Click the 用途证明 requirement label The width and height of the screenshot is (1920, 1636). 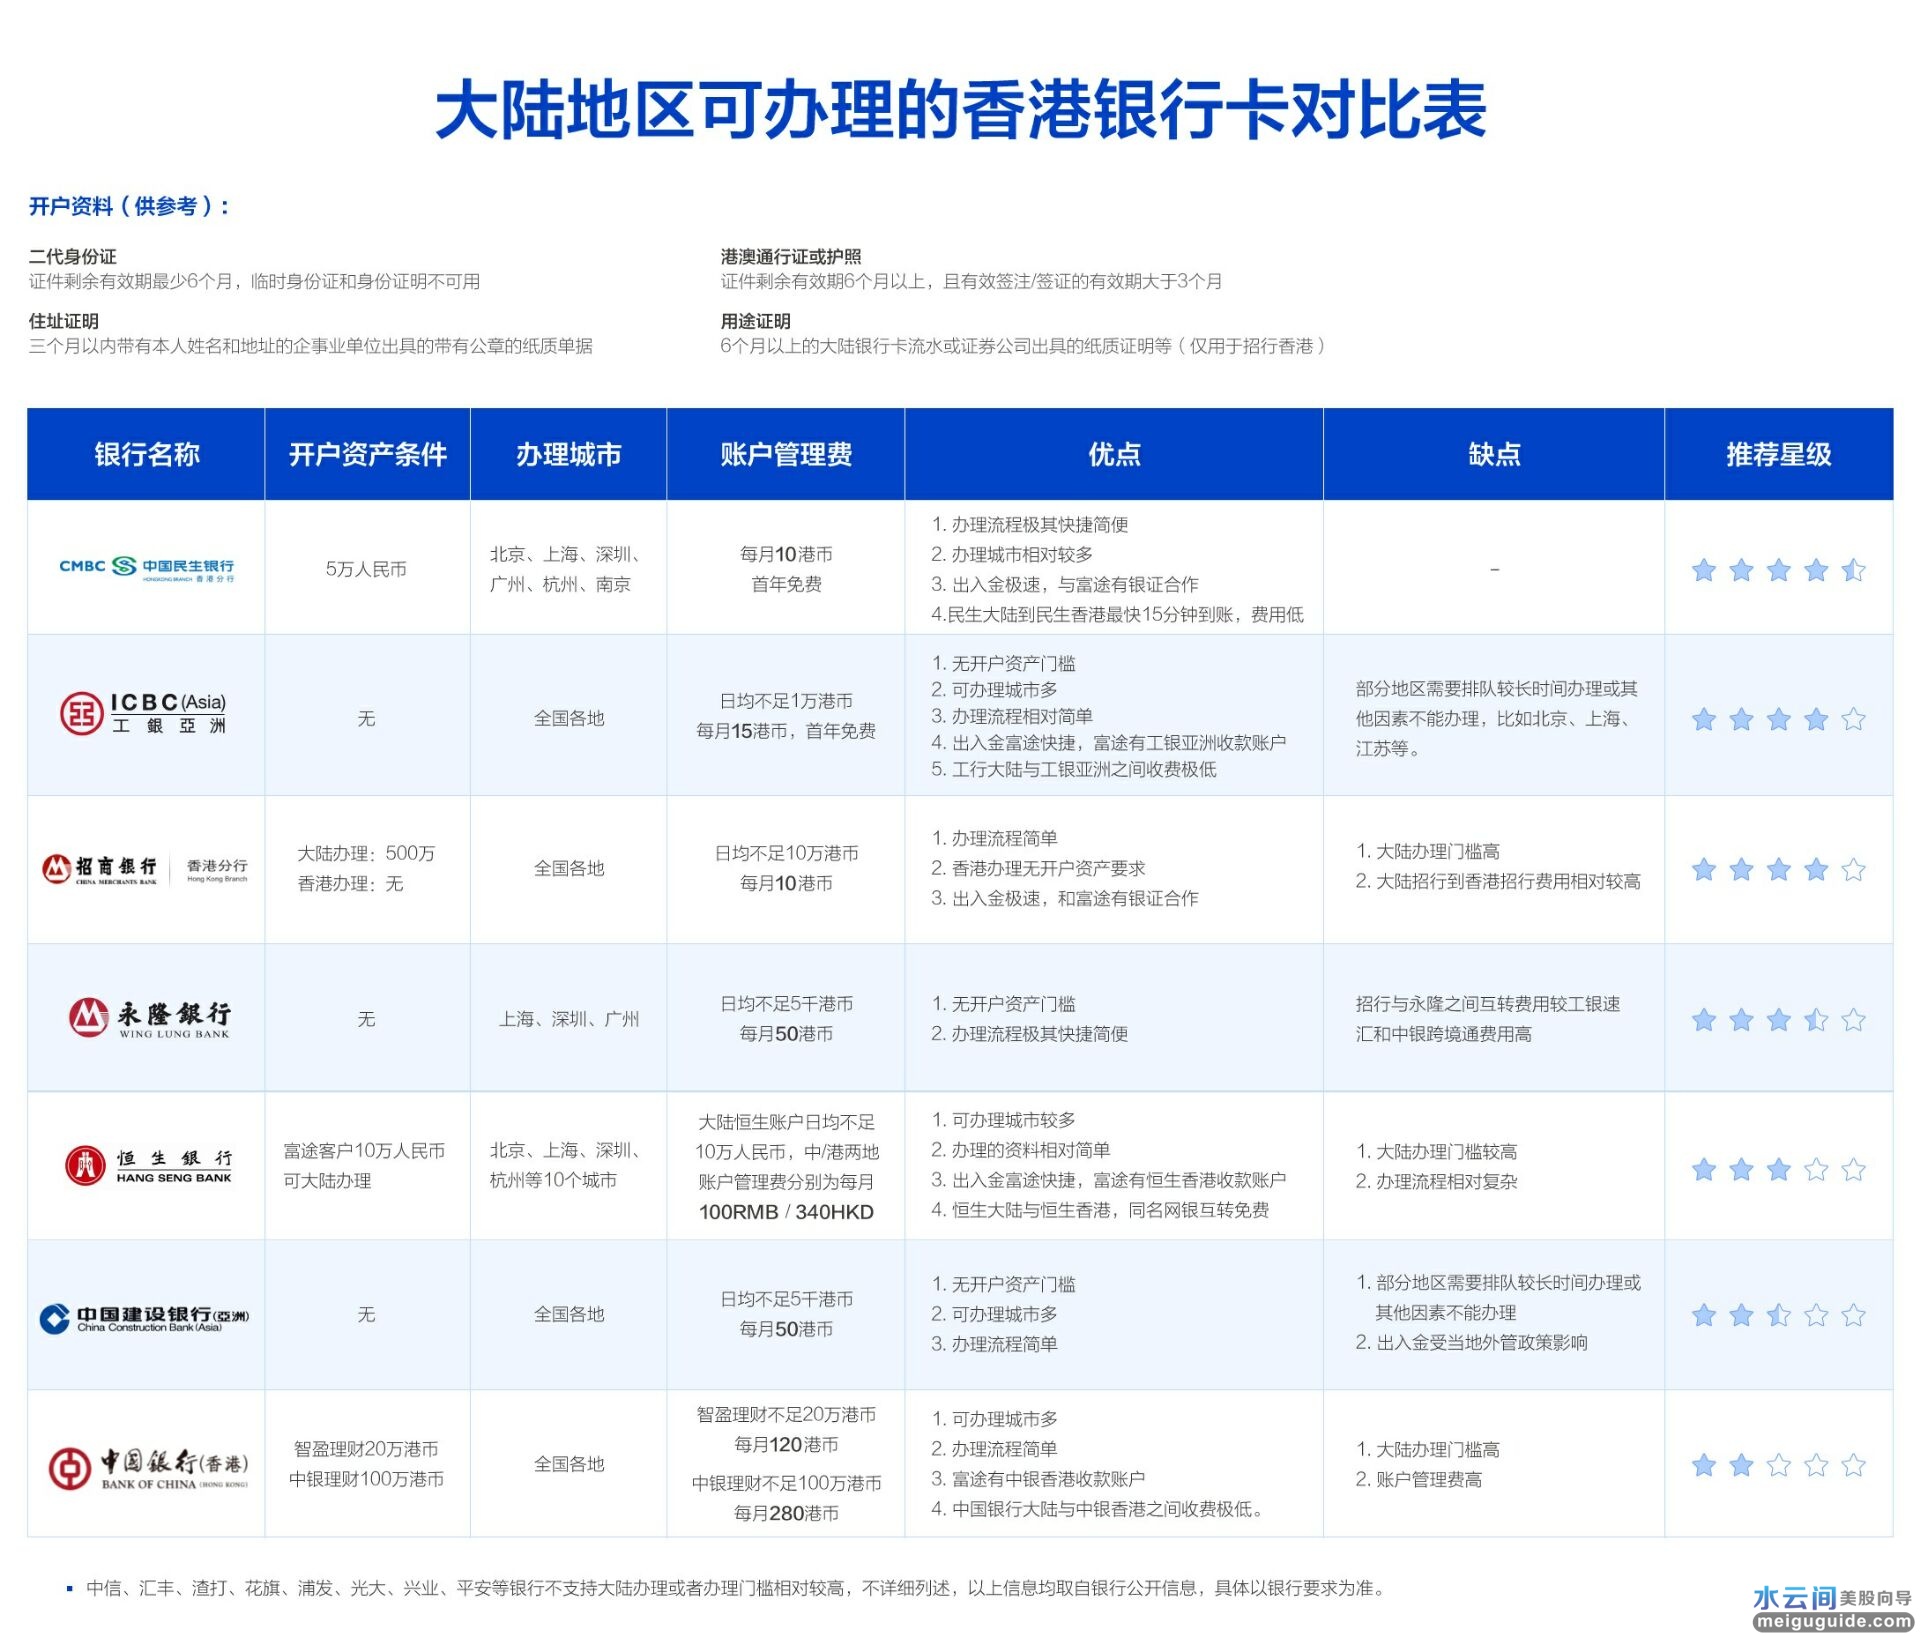point(755,321)
